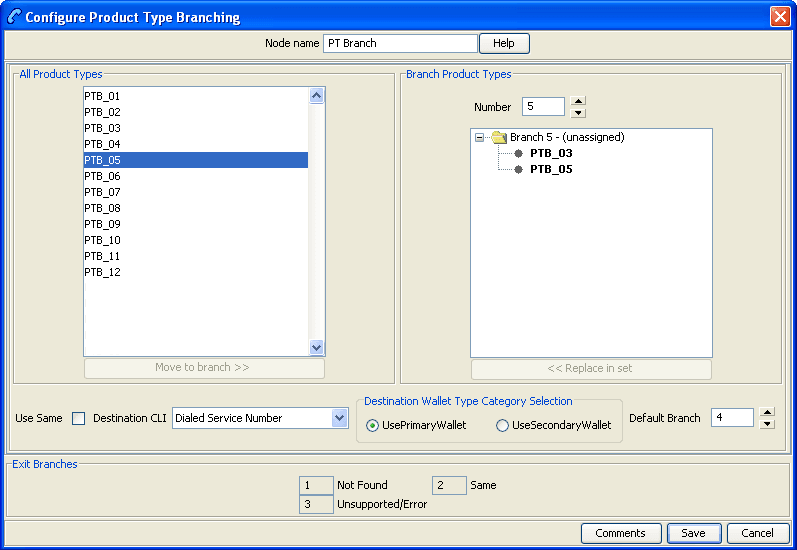Select PTB_07 in All Product Types
Screen dimensions: 797x550
(x=196, y=192)
